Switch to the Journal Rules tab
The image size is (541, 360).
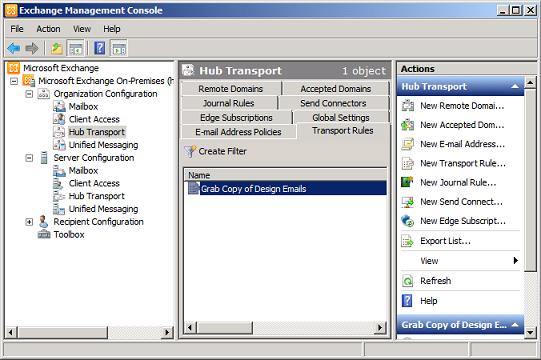(229, 103)
